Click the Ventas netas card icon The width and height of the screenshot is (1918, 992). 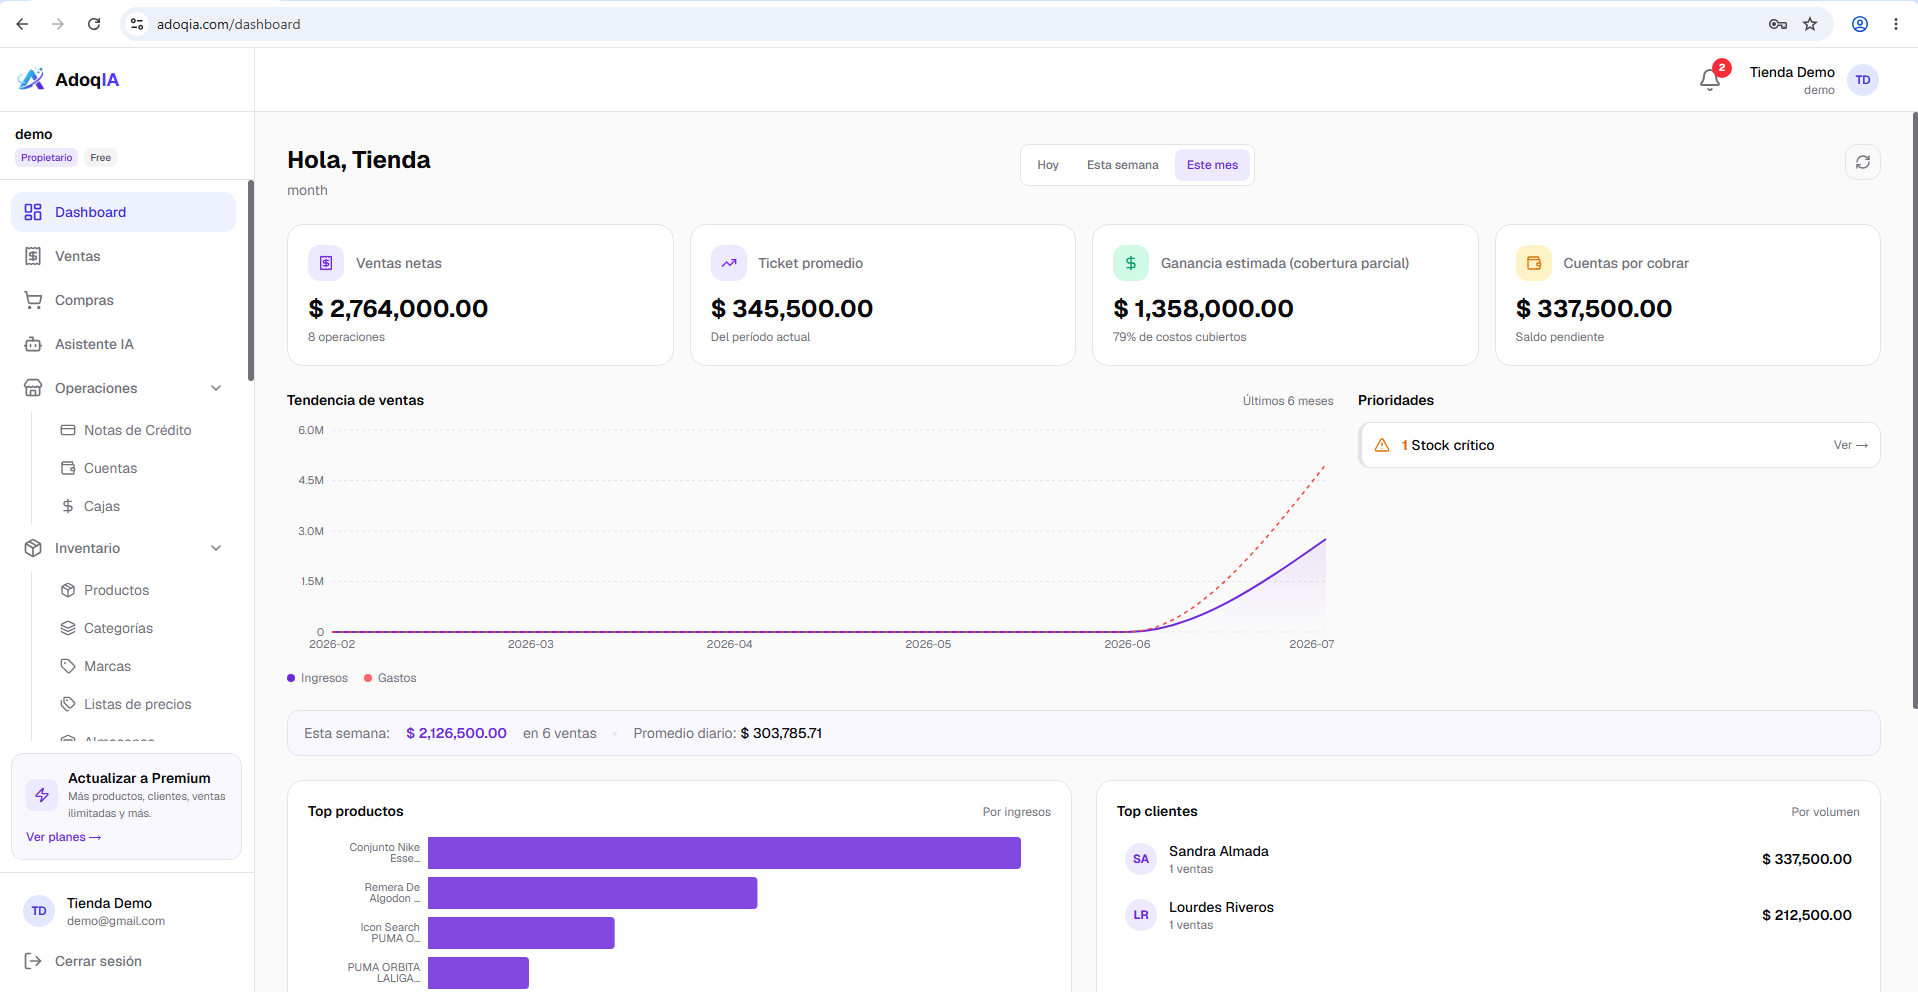326,263
